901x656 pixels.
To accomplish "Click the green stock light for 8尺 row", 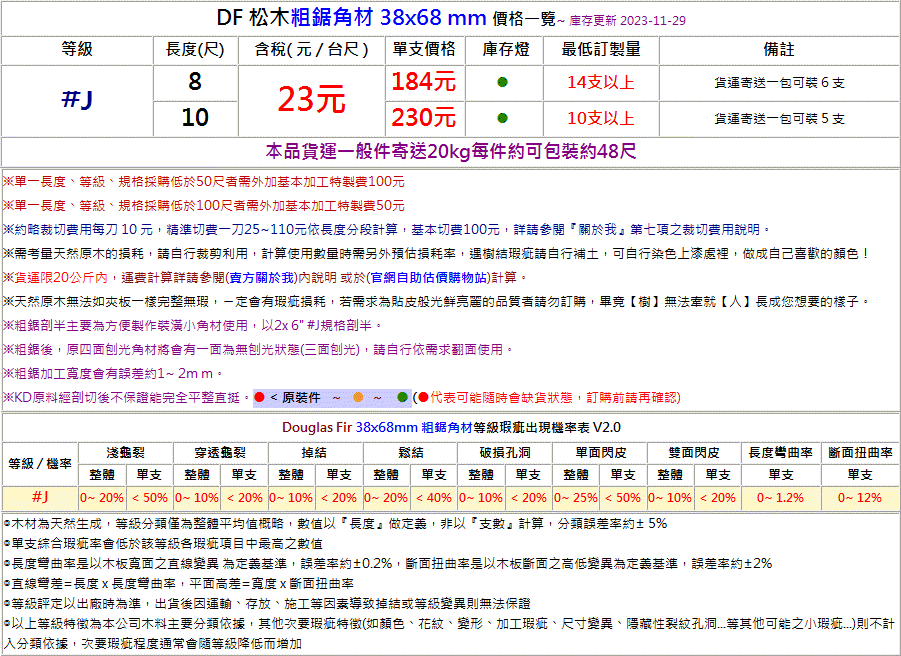I will [x=502, y=82].
